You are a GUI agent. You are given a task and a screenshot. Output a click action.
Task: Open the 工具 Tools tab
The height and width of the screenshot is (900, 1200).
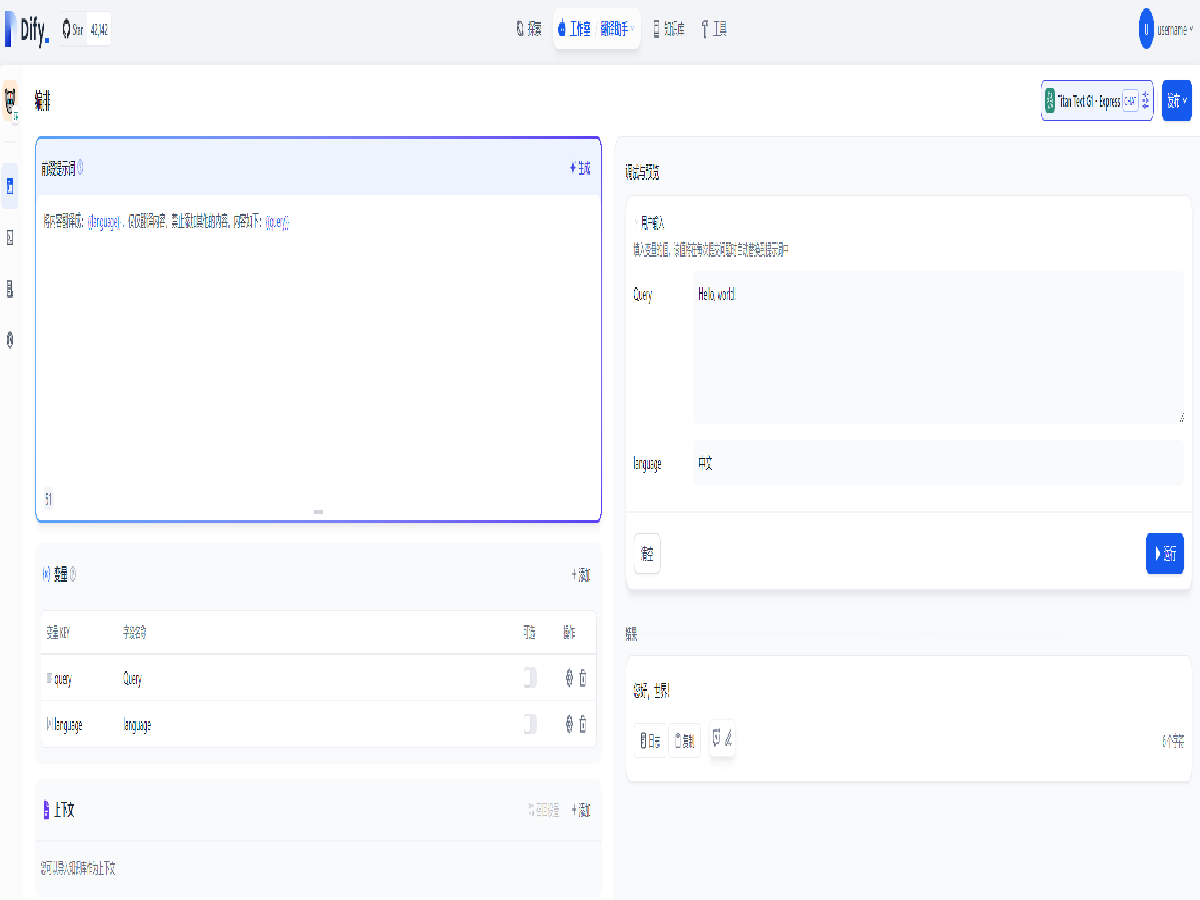(714, 29)
